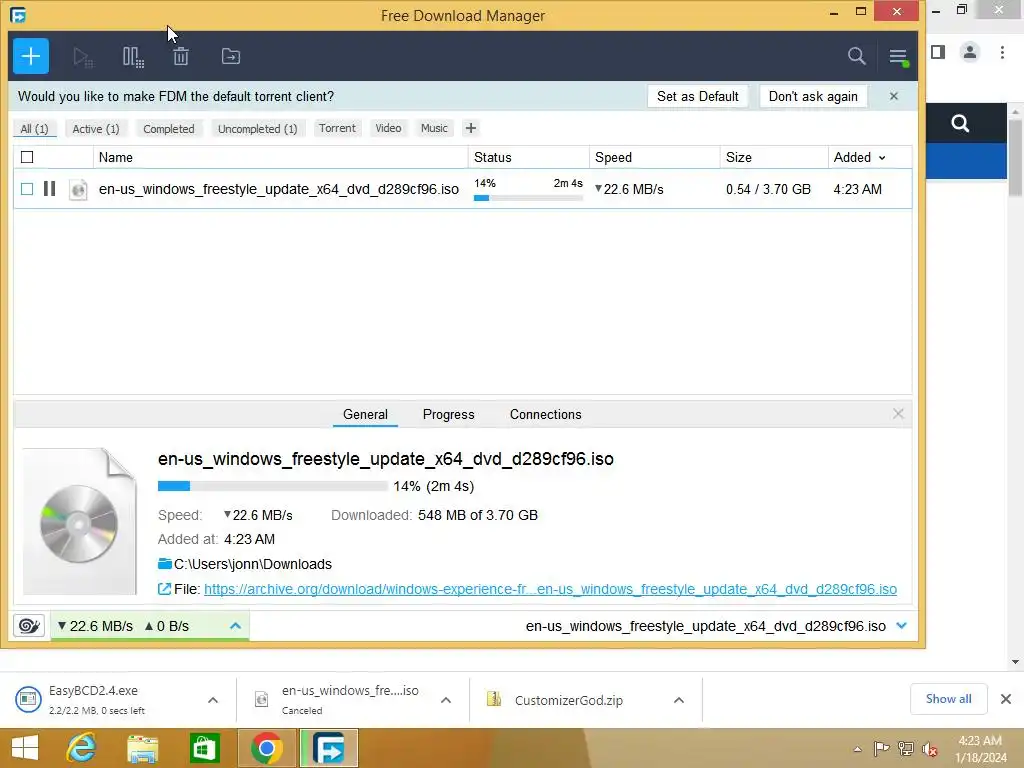Click search icon on Chrome webpage
The height and width of the screenshot is (768, 1024).
pos(960,123)
